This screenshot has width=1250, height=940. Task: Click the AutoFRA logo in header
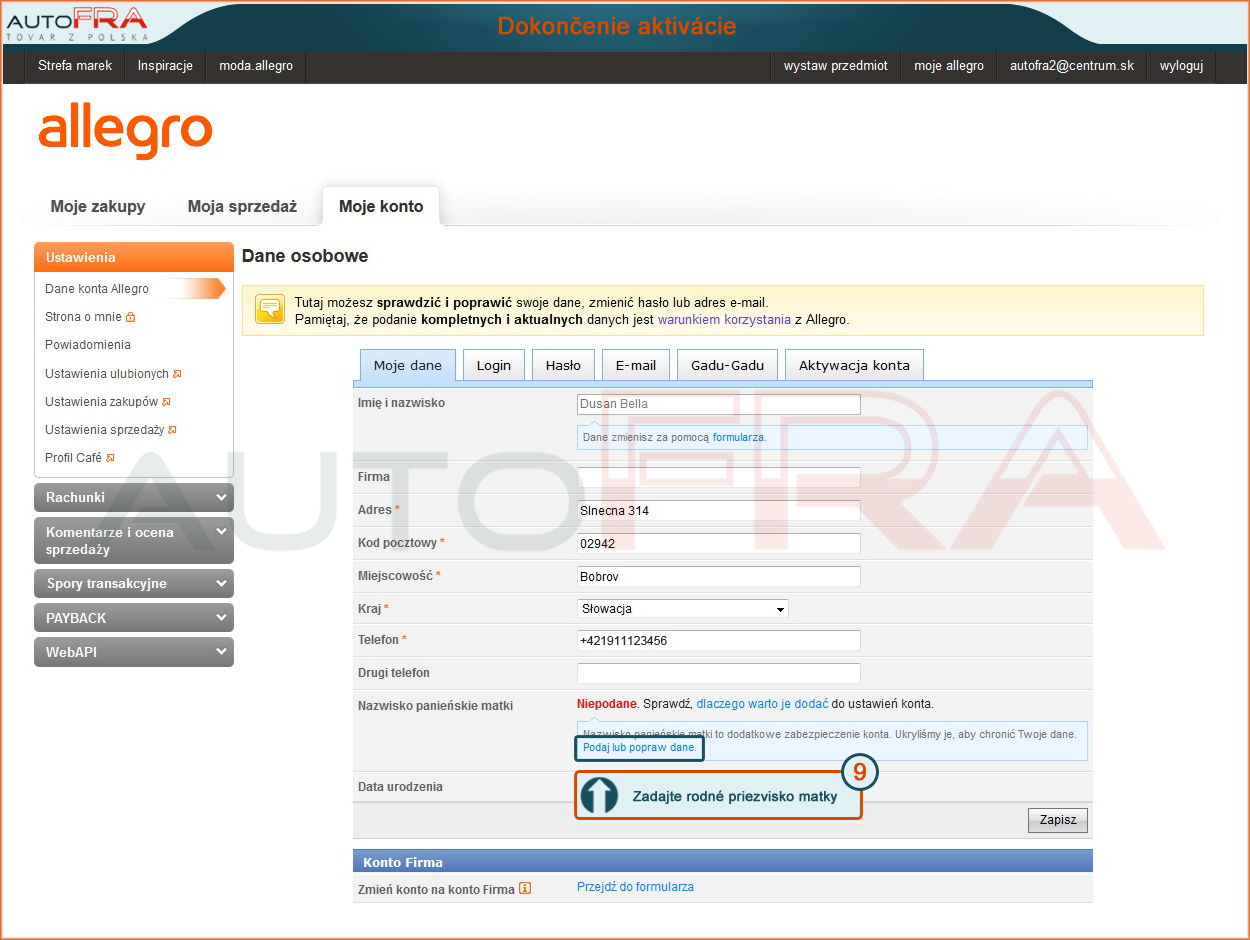click(x=77, y=23)
